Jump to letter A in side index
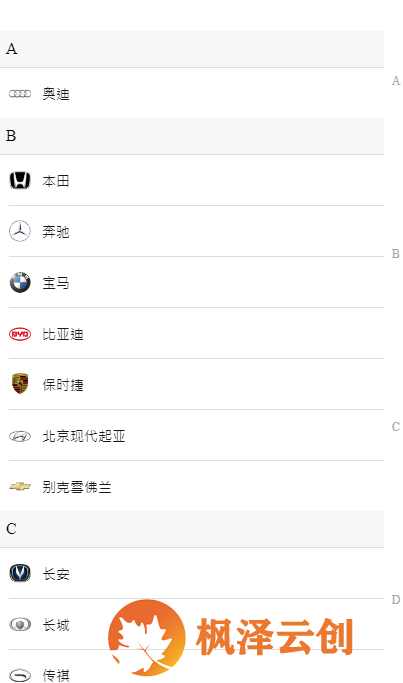 pyautogui.click(x=396, y=81)
